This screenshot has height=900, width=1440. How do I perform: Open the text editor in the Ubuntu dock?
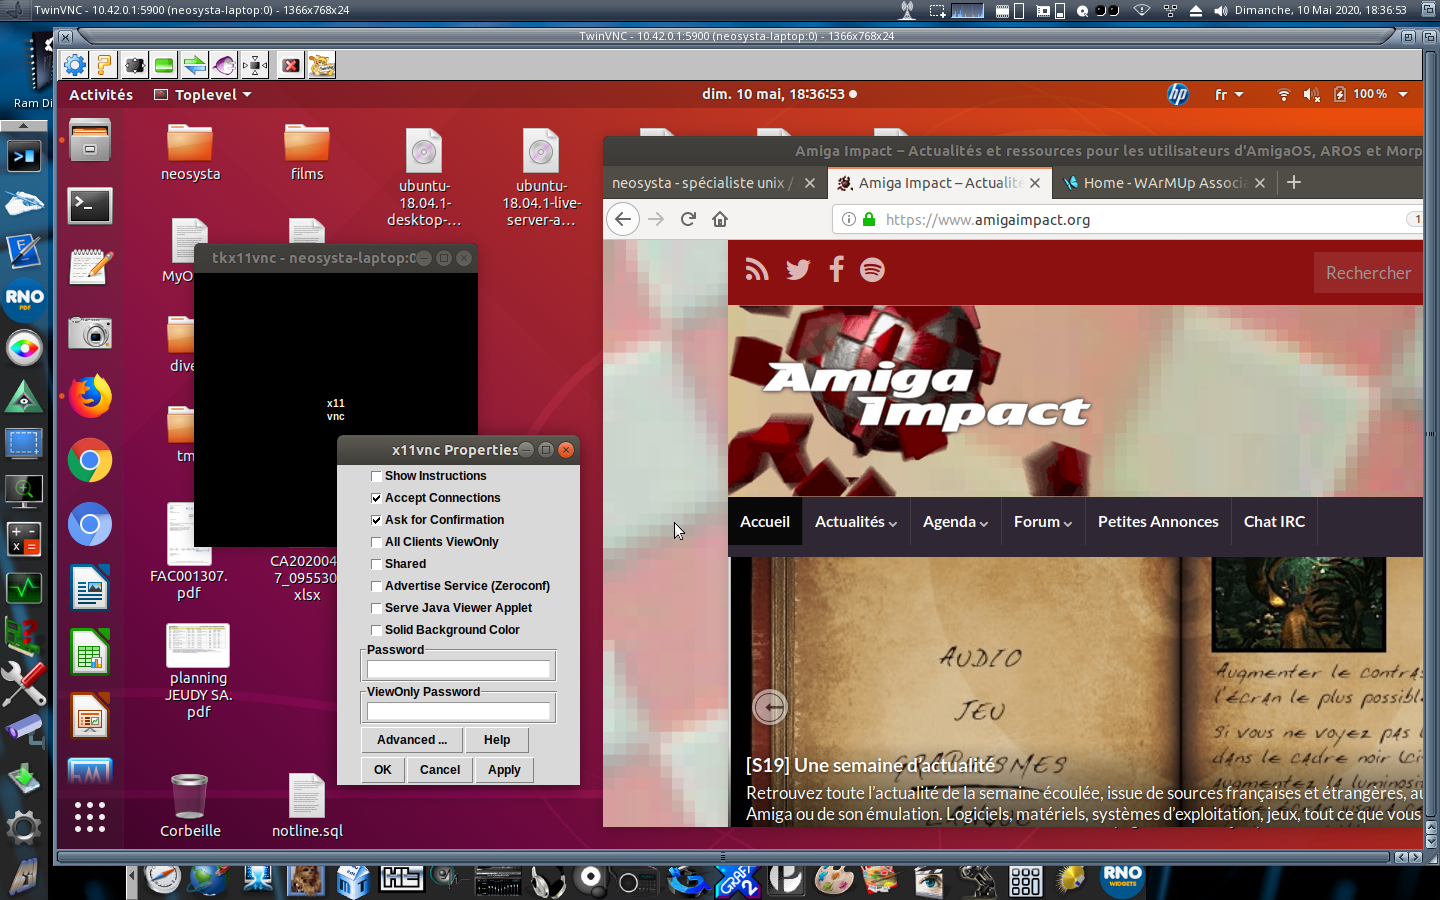tap(90, 268)
